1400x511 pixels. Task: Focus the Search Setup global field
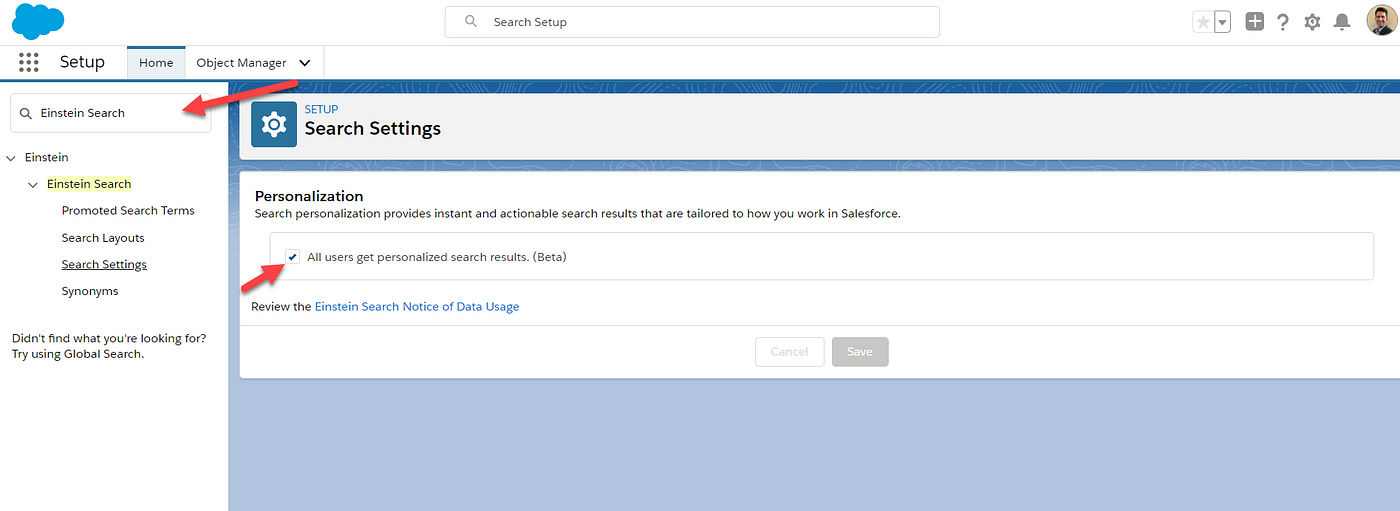pyautogui.click(x=692, y=22)
